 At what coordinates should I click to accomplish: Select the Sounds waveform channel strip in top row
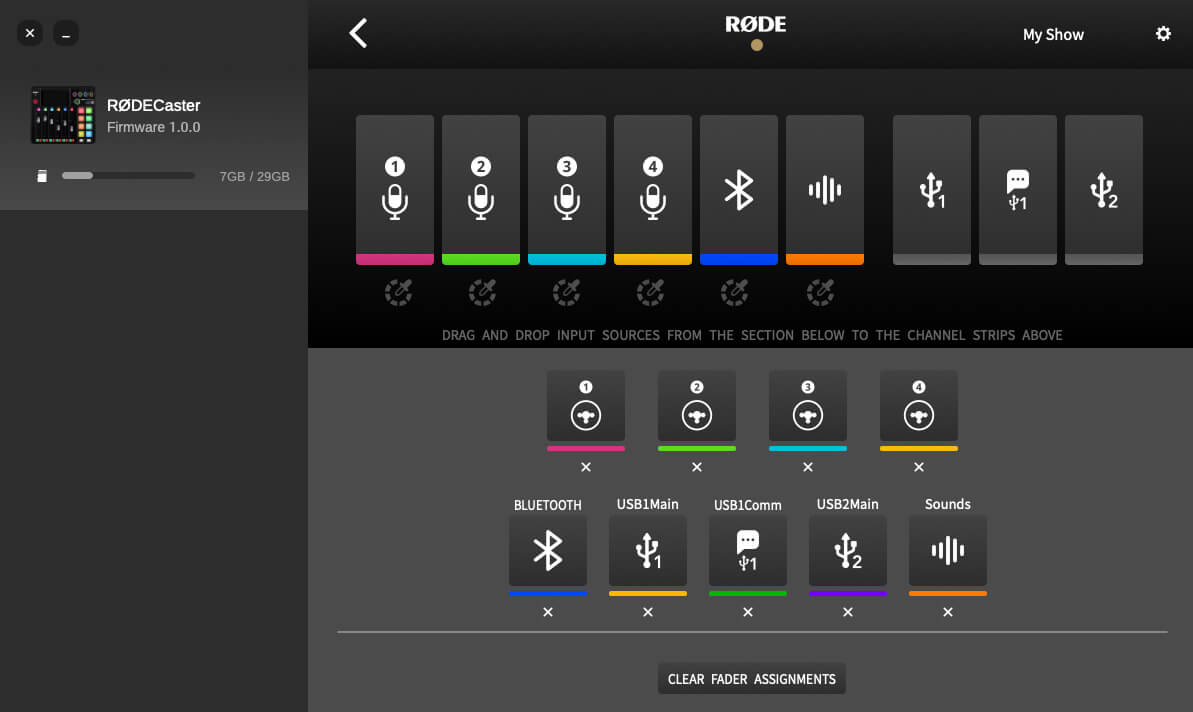[825, 189]
